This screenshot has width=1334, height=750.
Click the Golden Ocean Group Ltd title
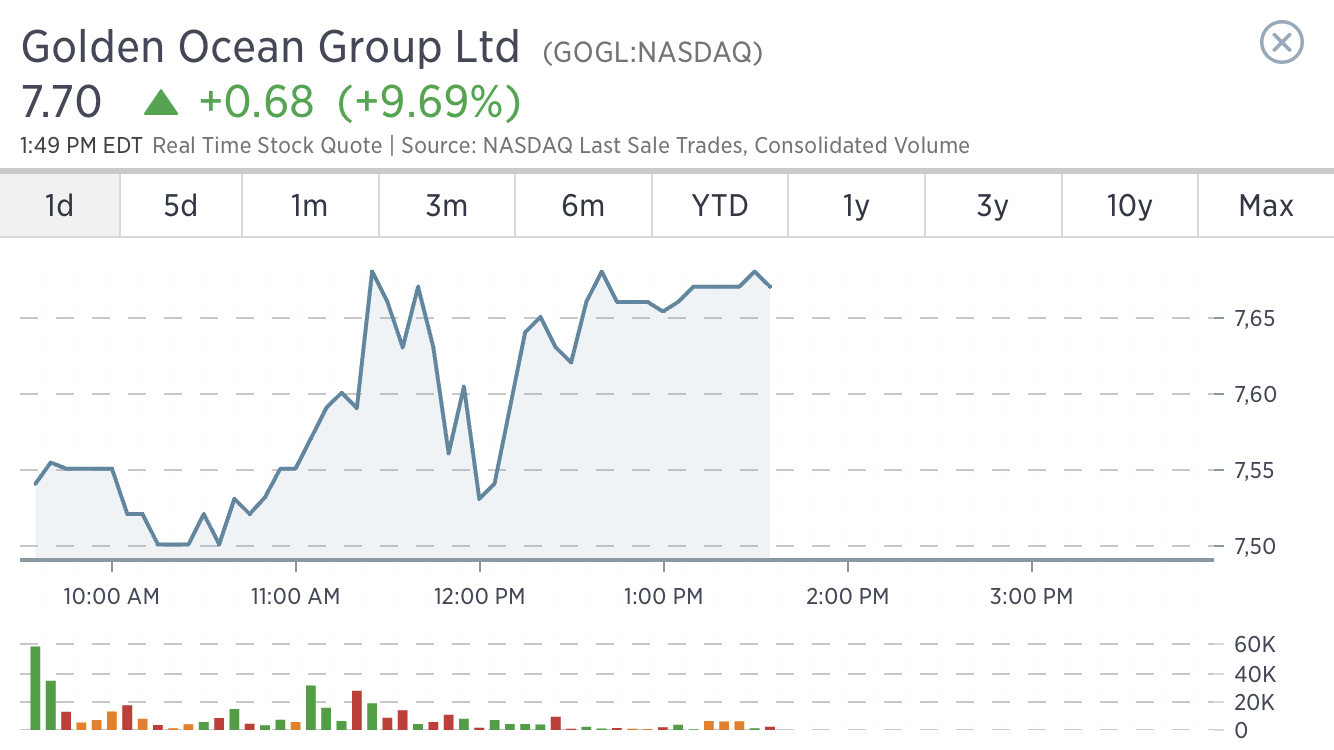[271, 47]
